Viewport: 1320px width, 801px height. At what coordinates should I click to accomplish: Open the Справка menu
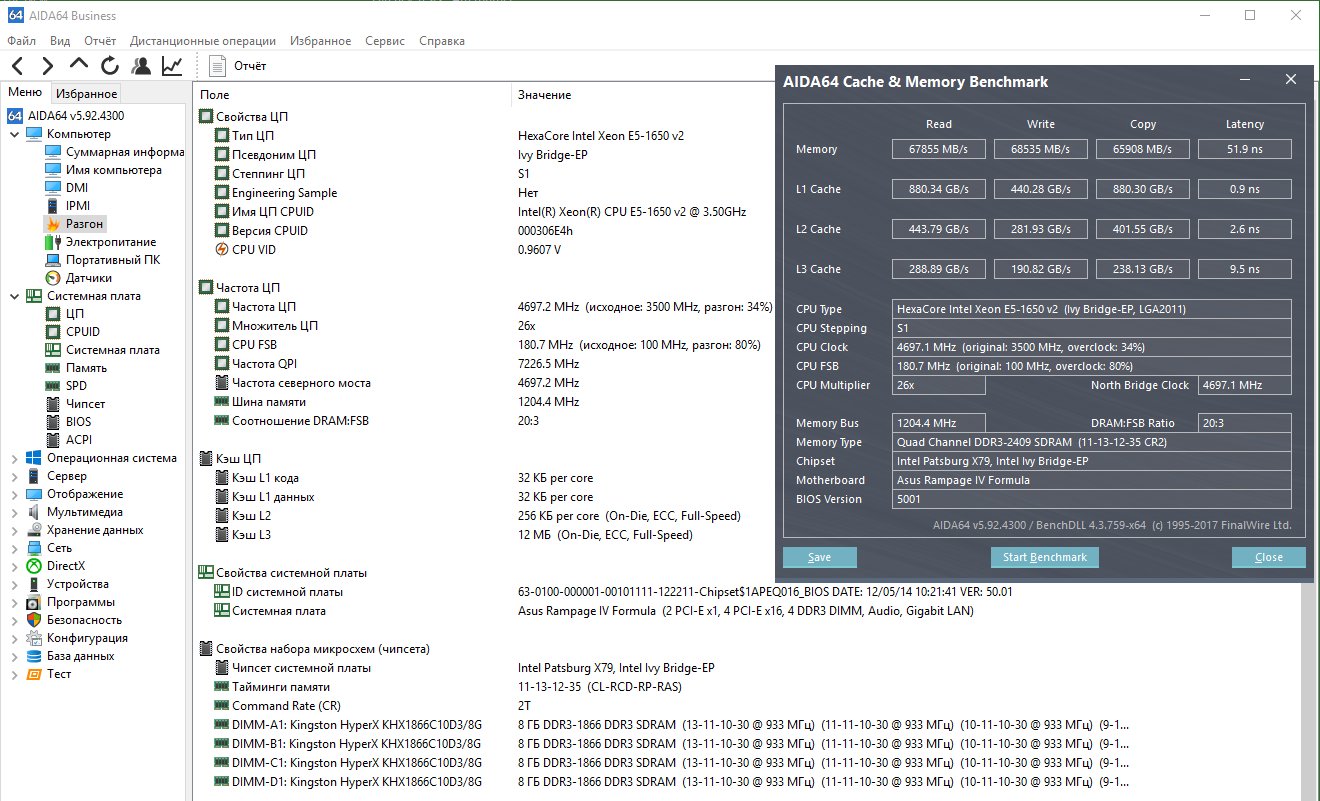(x=442, y=41)
